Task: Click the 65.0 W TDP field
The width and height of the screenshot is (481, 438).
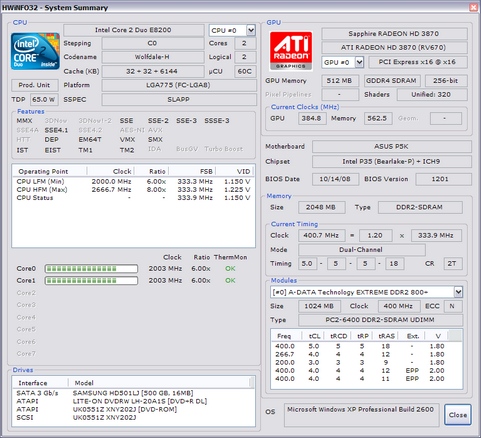Action: [44, 99]
